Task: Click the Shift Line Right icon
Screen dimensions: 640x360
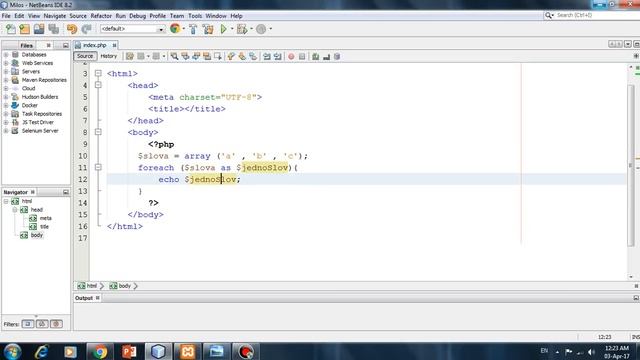Action: pos(278,57)
